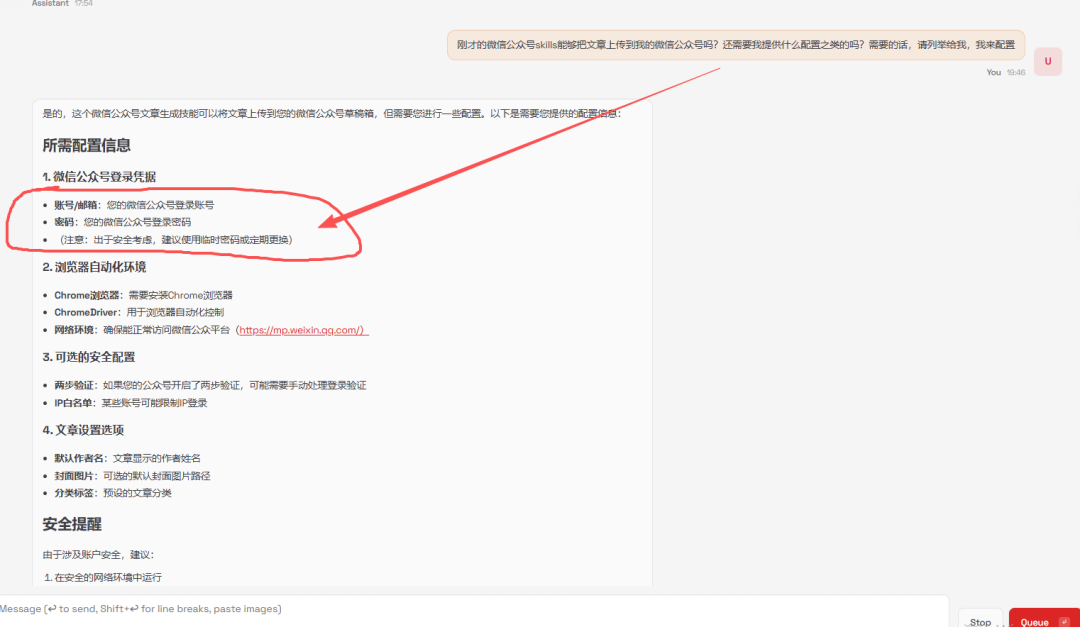
Task: Click the Assistant label at top
Action: [x=50, y=4]
